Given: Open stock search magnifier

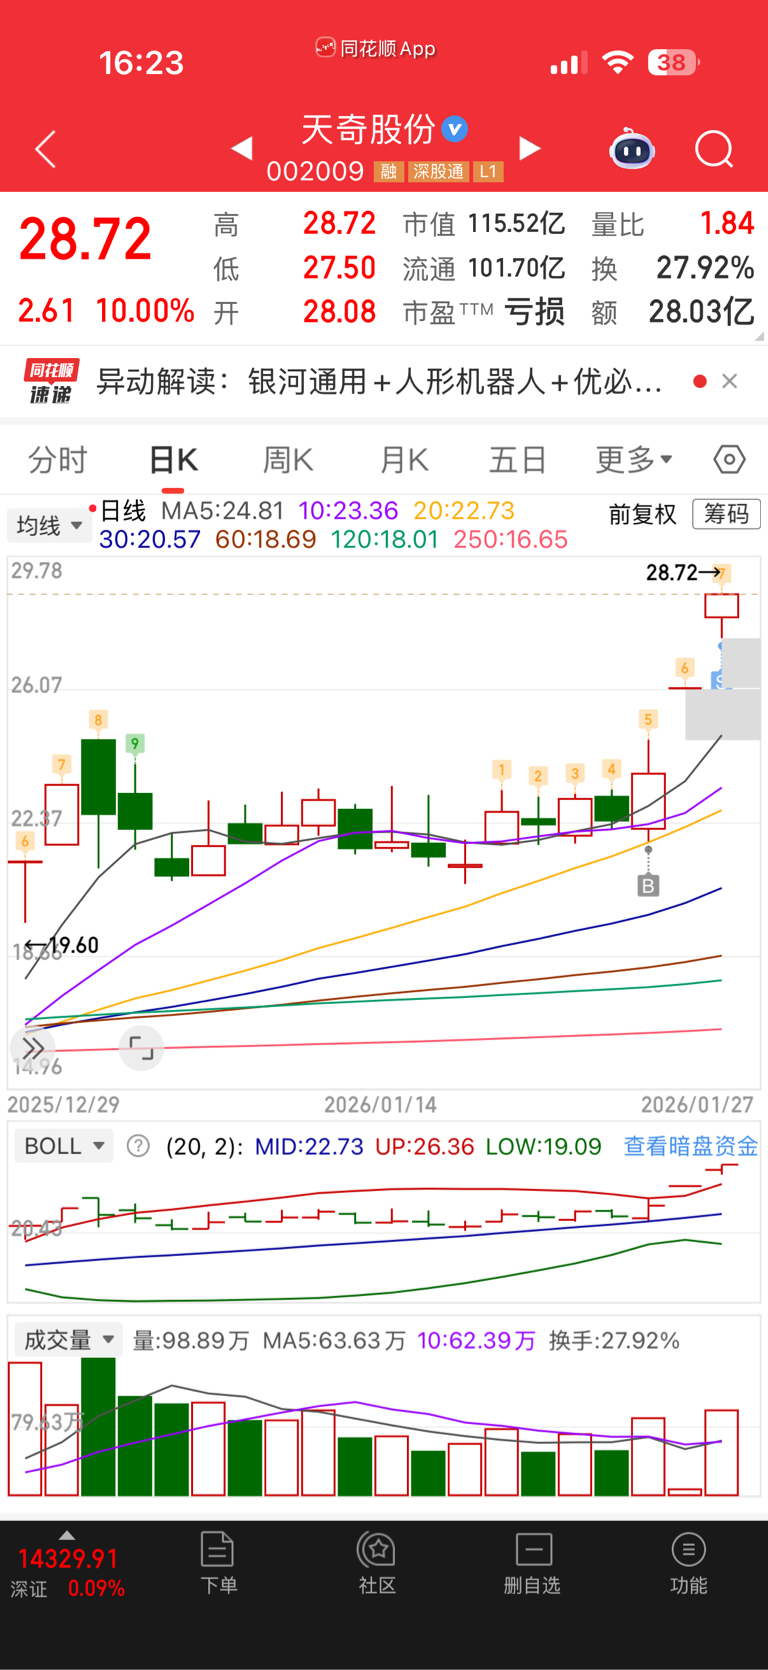Looking at the screenshot, I should tap(714, 150).
